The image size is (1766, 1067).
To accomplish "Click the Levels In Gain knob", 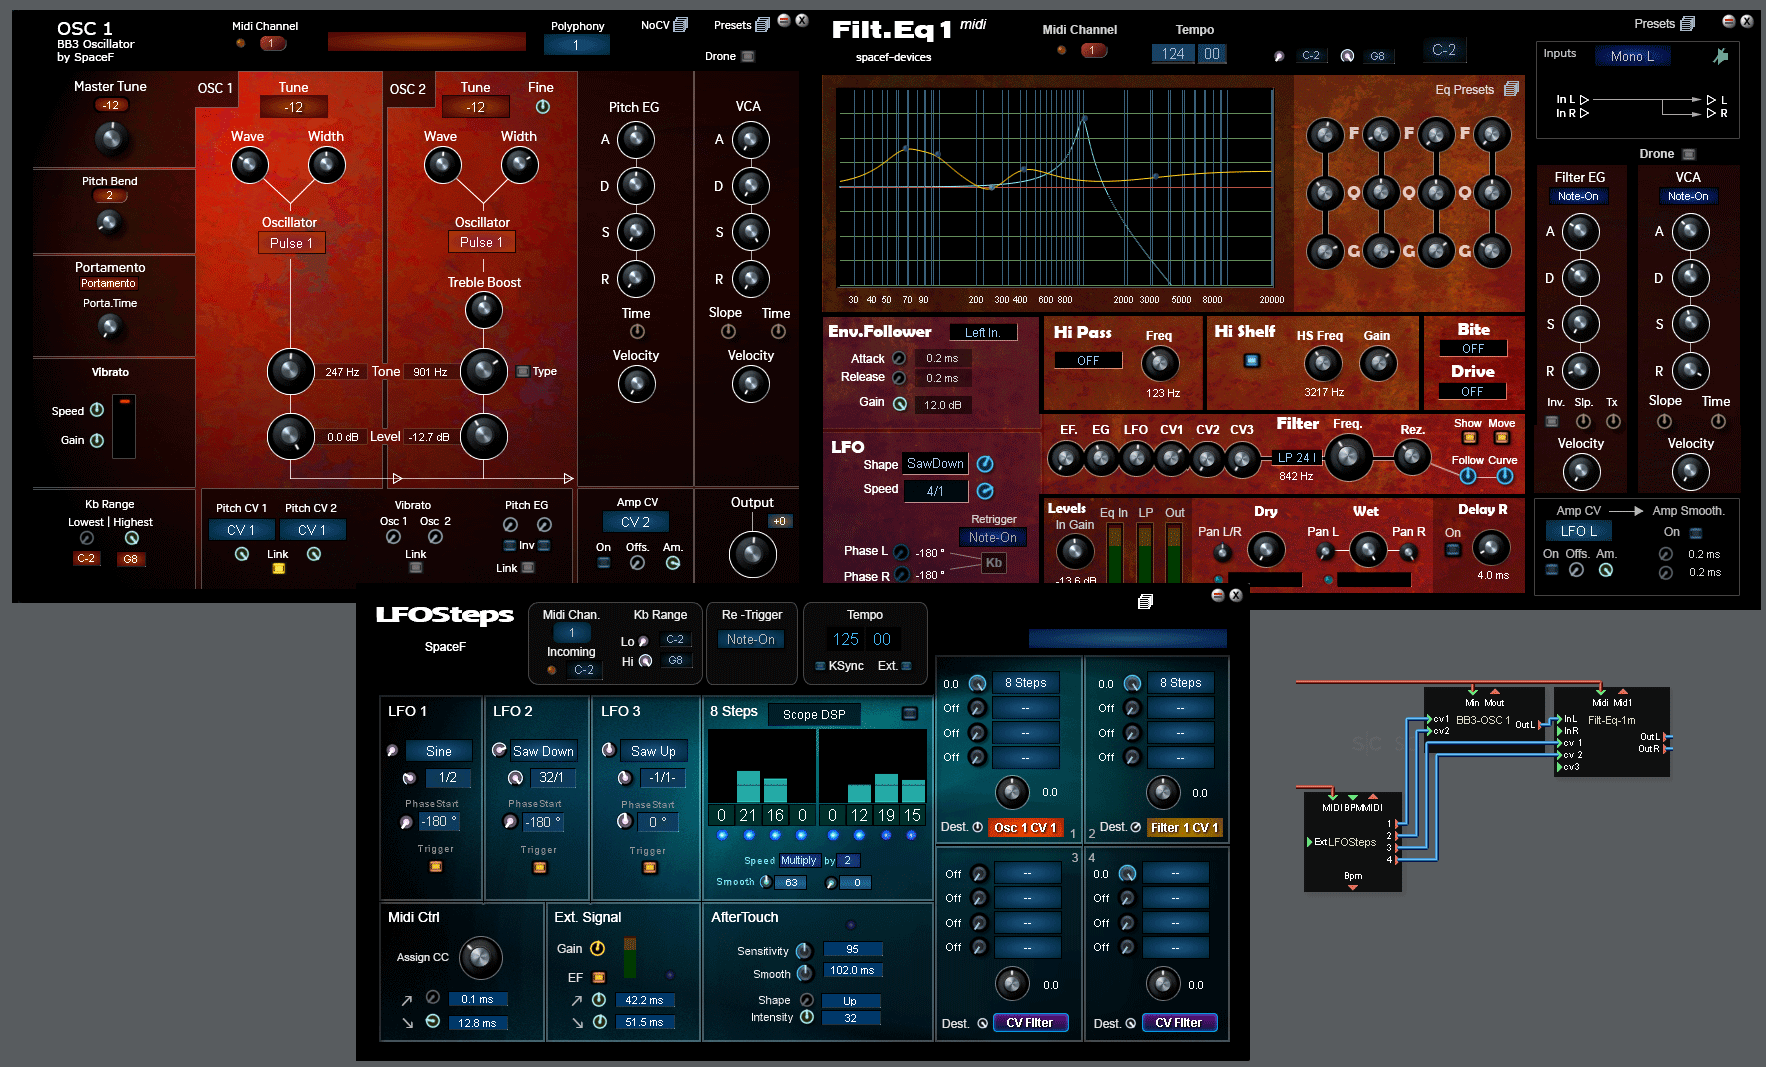I will click(x=1075, y=551).
